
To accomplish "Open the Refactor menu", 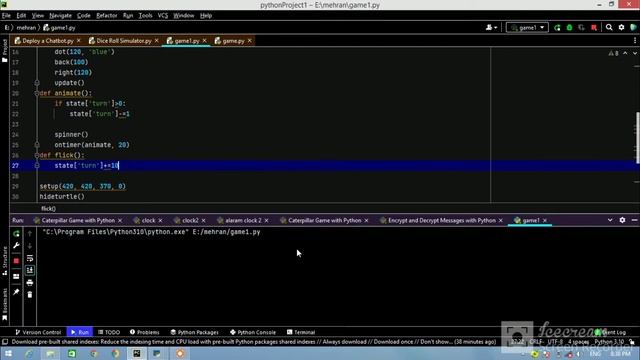I will 107,16.
